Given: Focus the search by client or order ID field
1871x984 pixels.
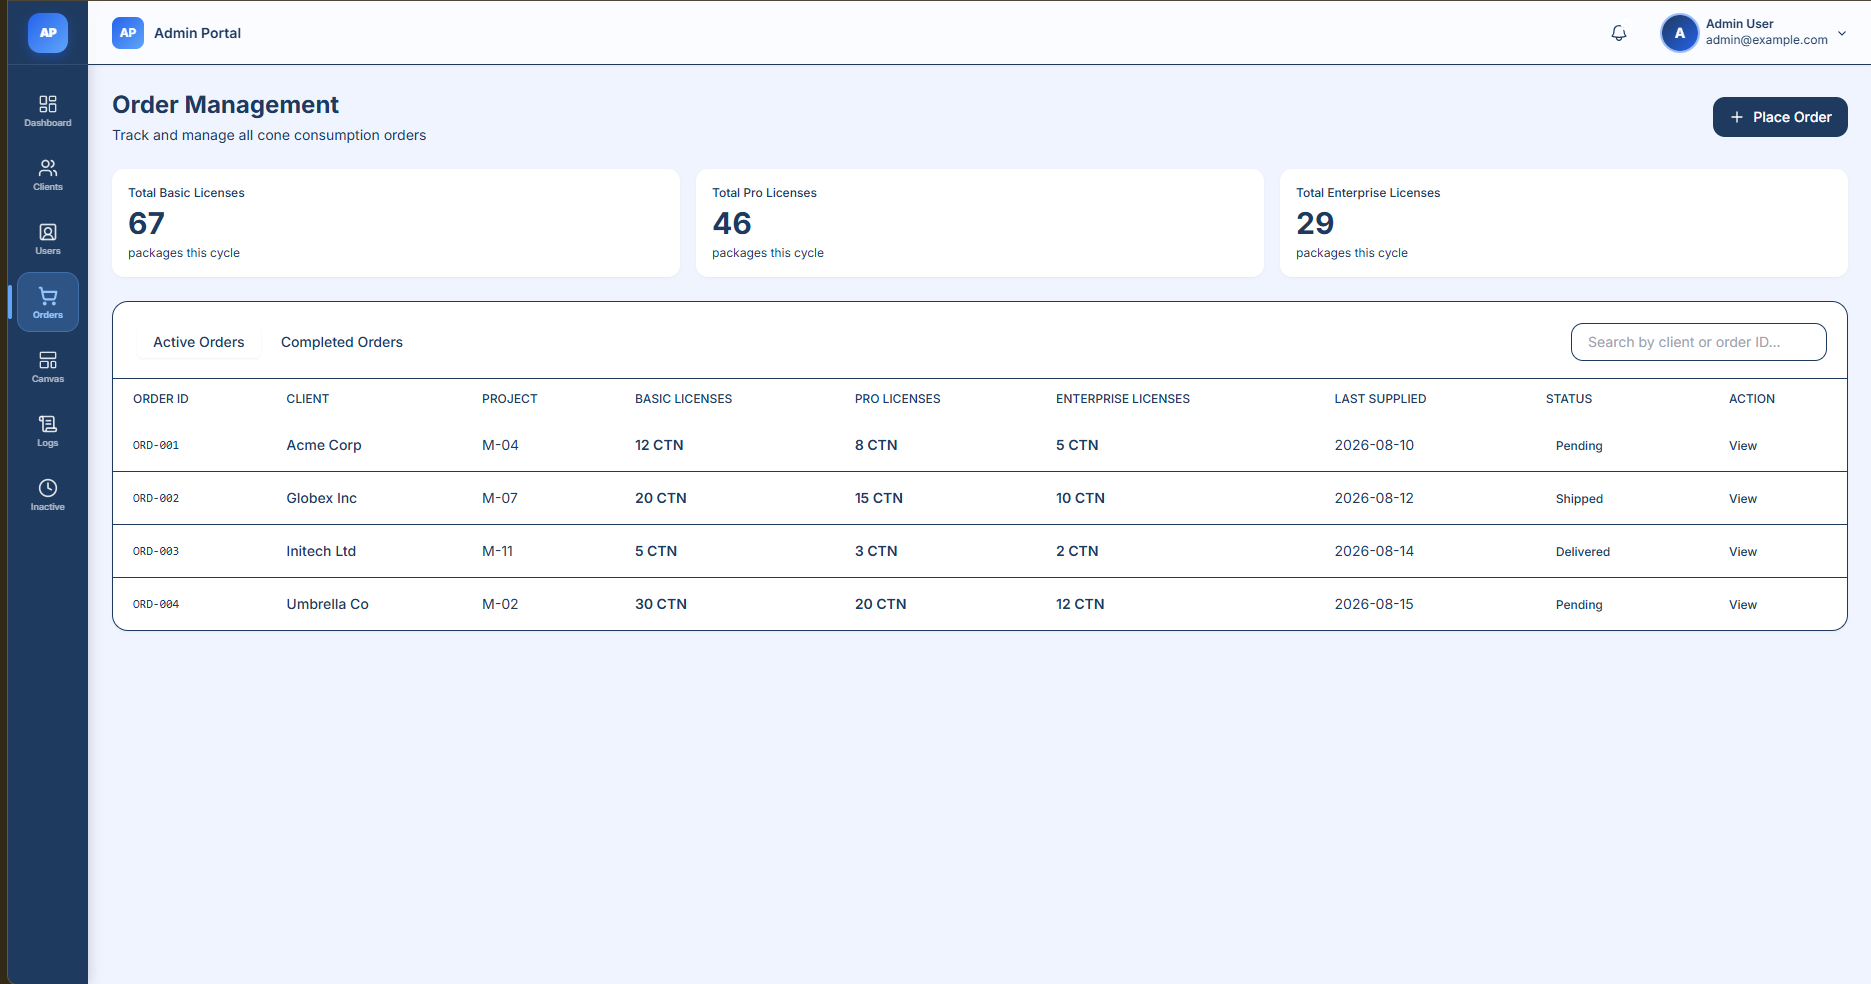Looking at the screenshot, I should coord(1699,342).
